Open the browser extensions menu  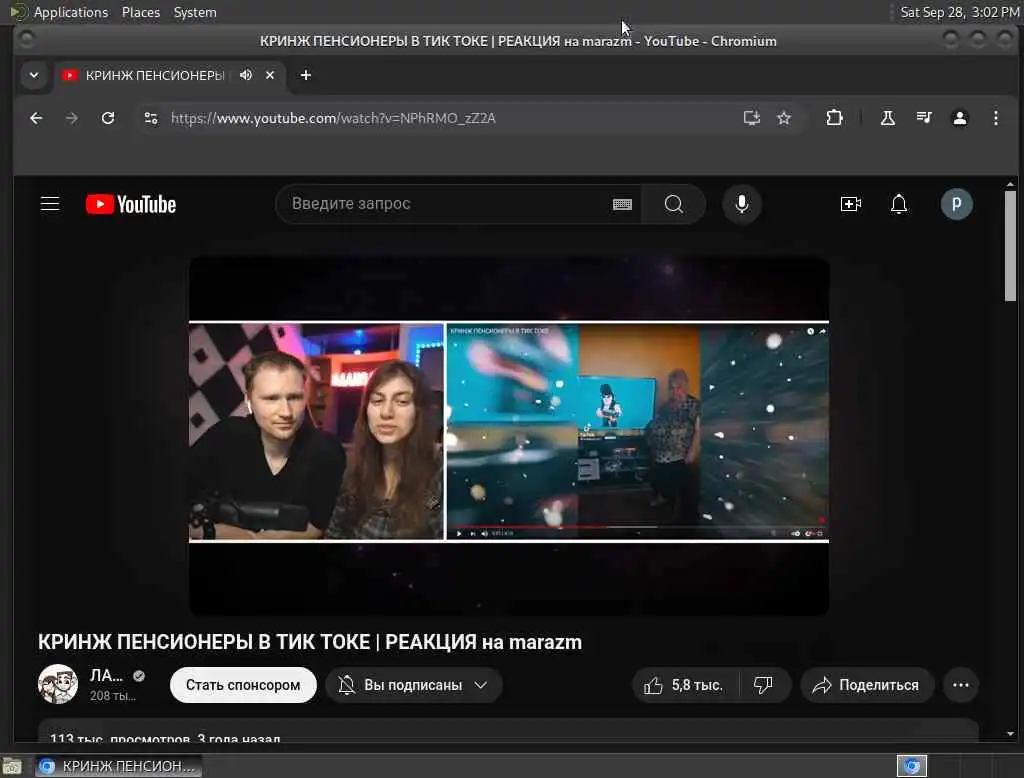point(834,118)
